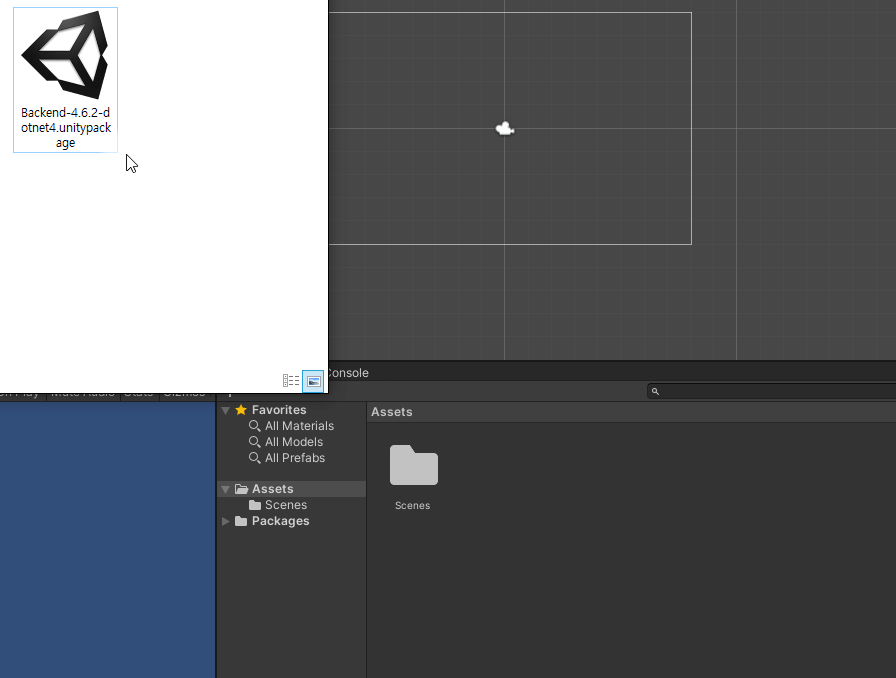
Task: Show All Materials saved search
Action: click(x=299, y=426)
